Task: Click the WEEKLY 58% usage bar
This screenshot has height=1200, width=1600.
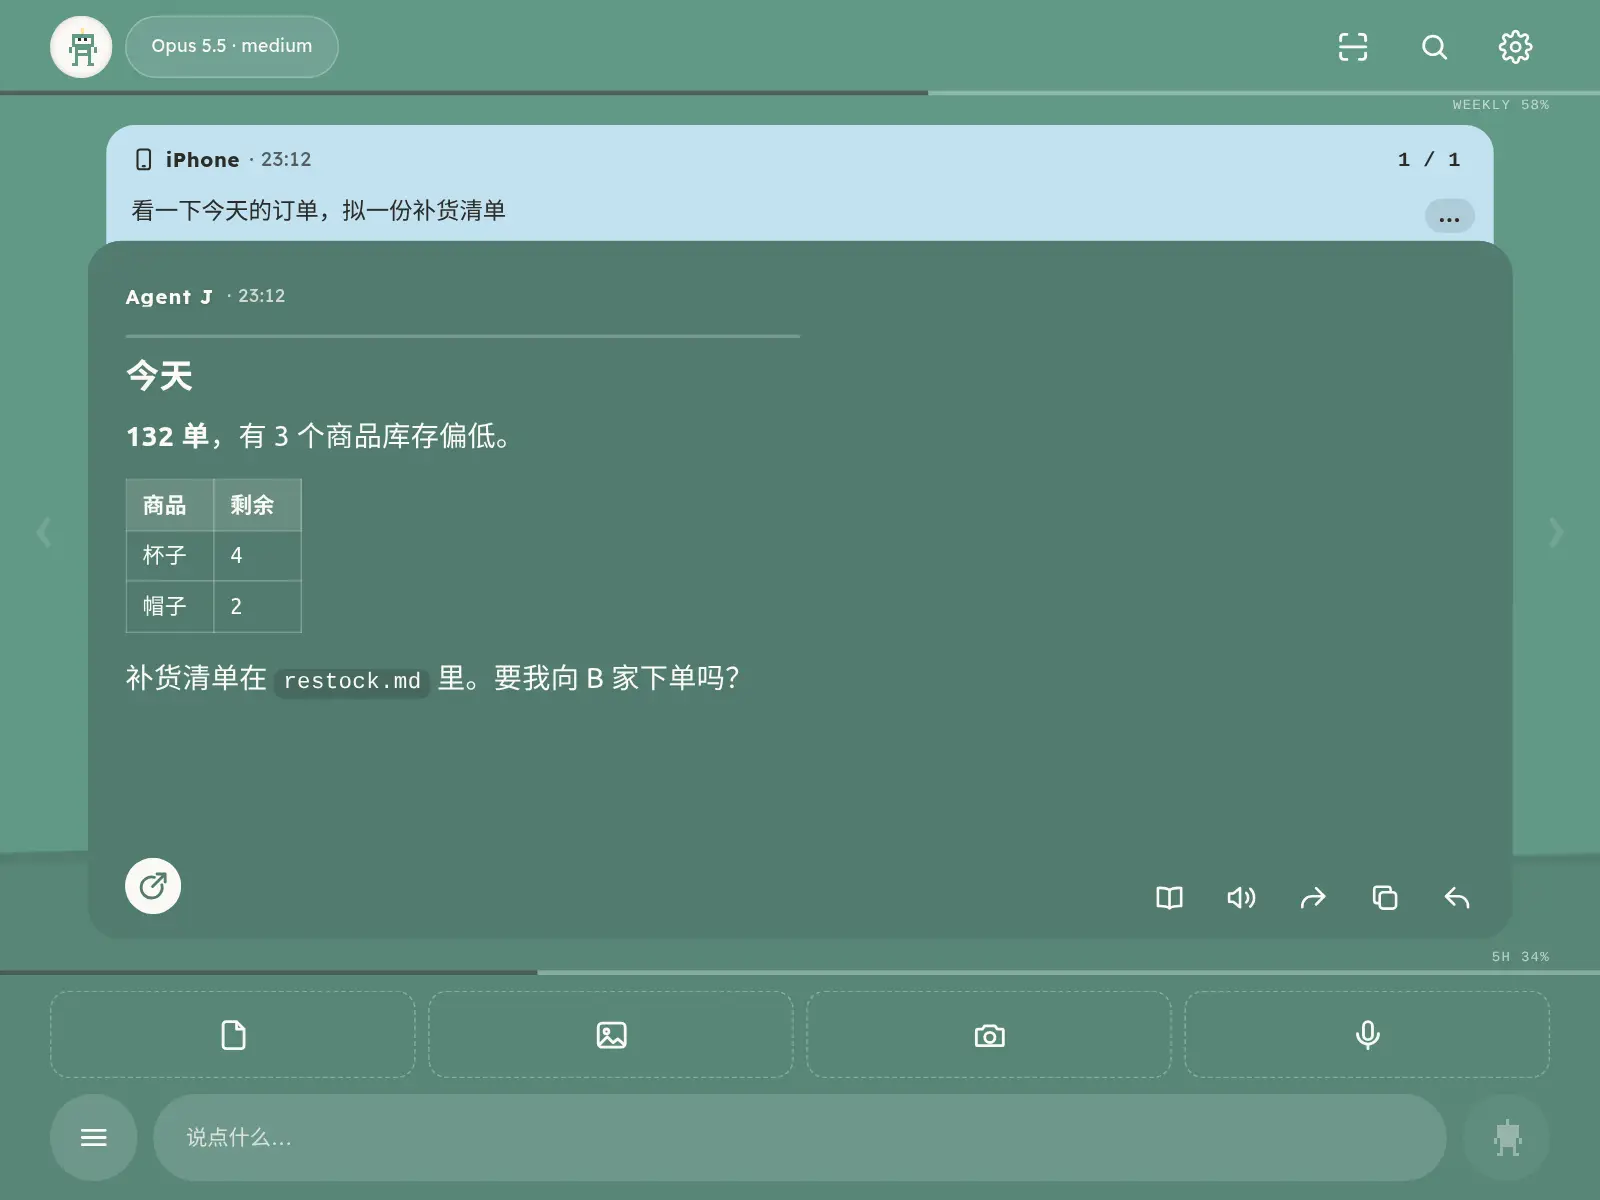Action: (800, 93)
